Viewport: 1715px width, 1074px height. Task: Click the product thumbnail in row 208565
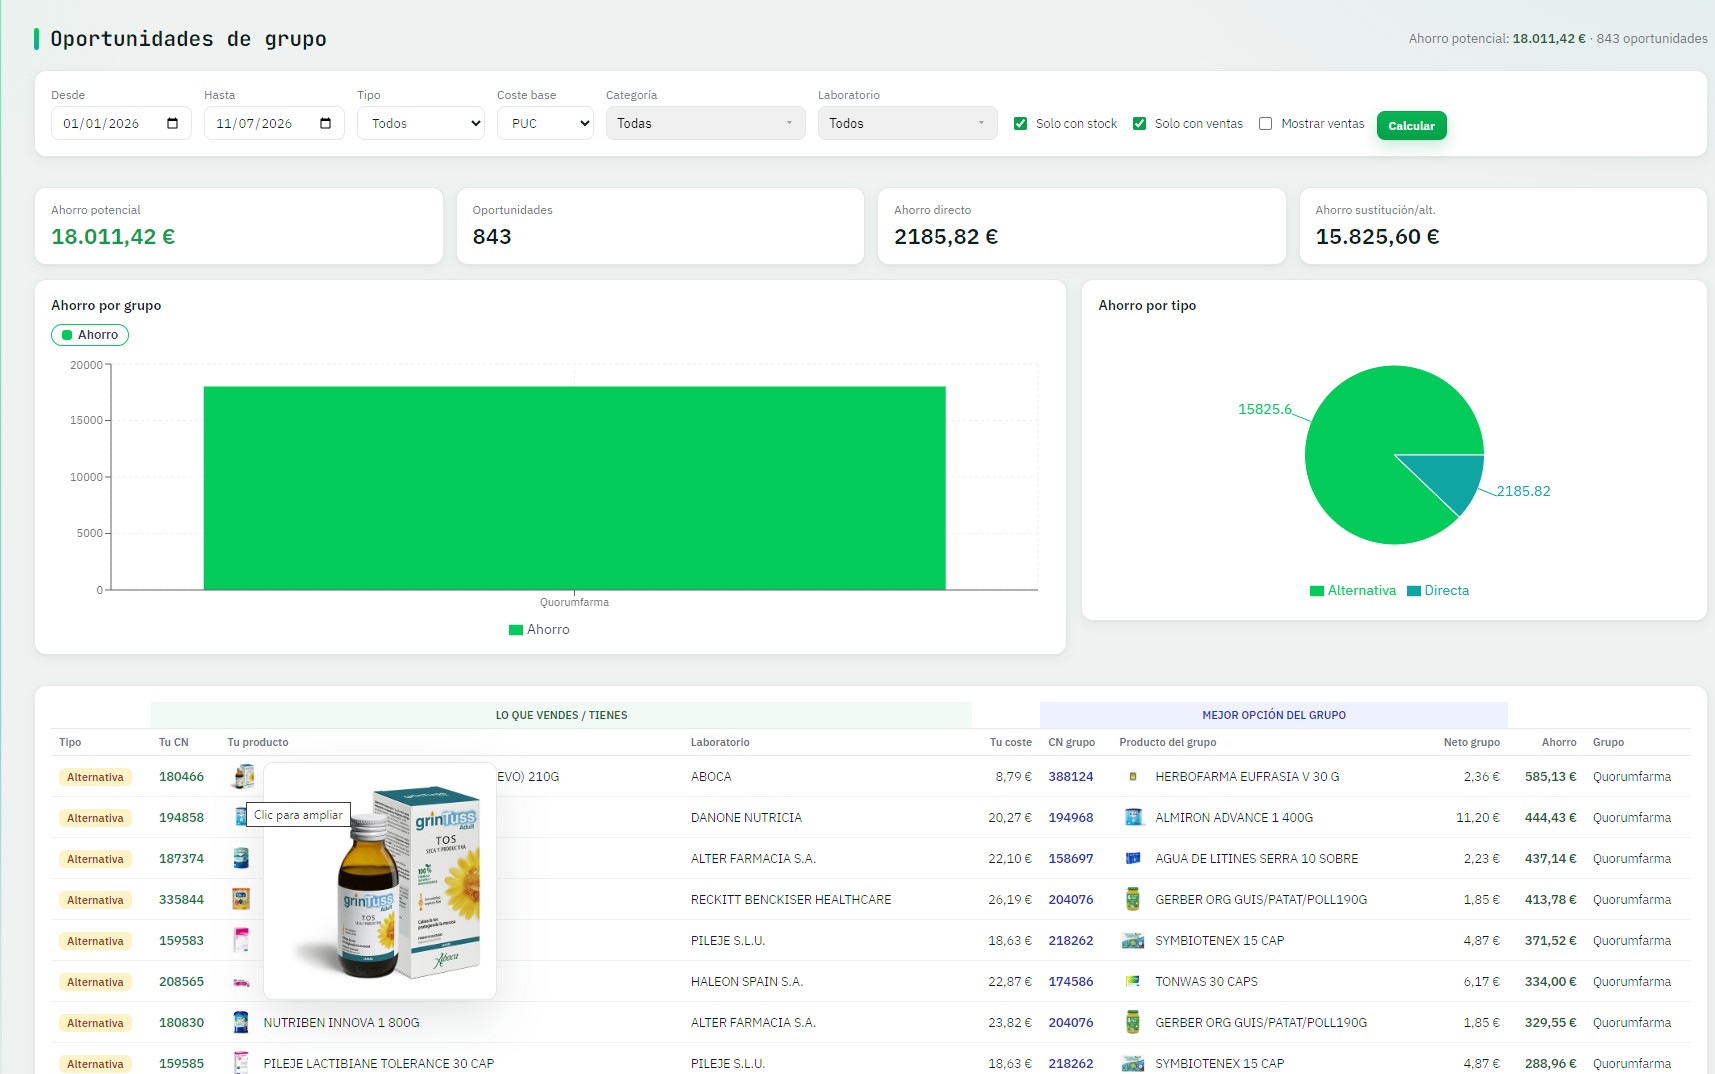pos(241,982)
